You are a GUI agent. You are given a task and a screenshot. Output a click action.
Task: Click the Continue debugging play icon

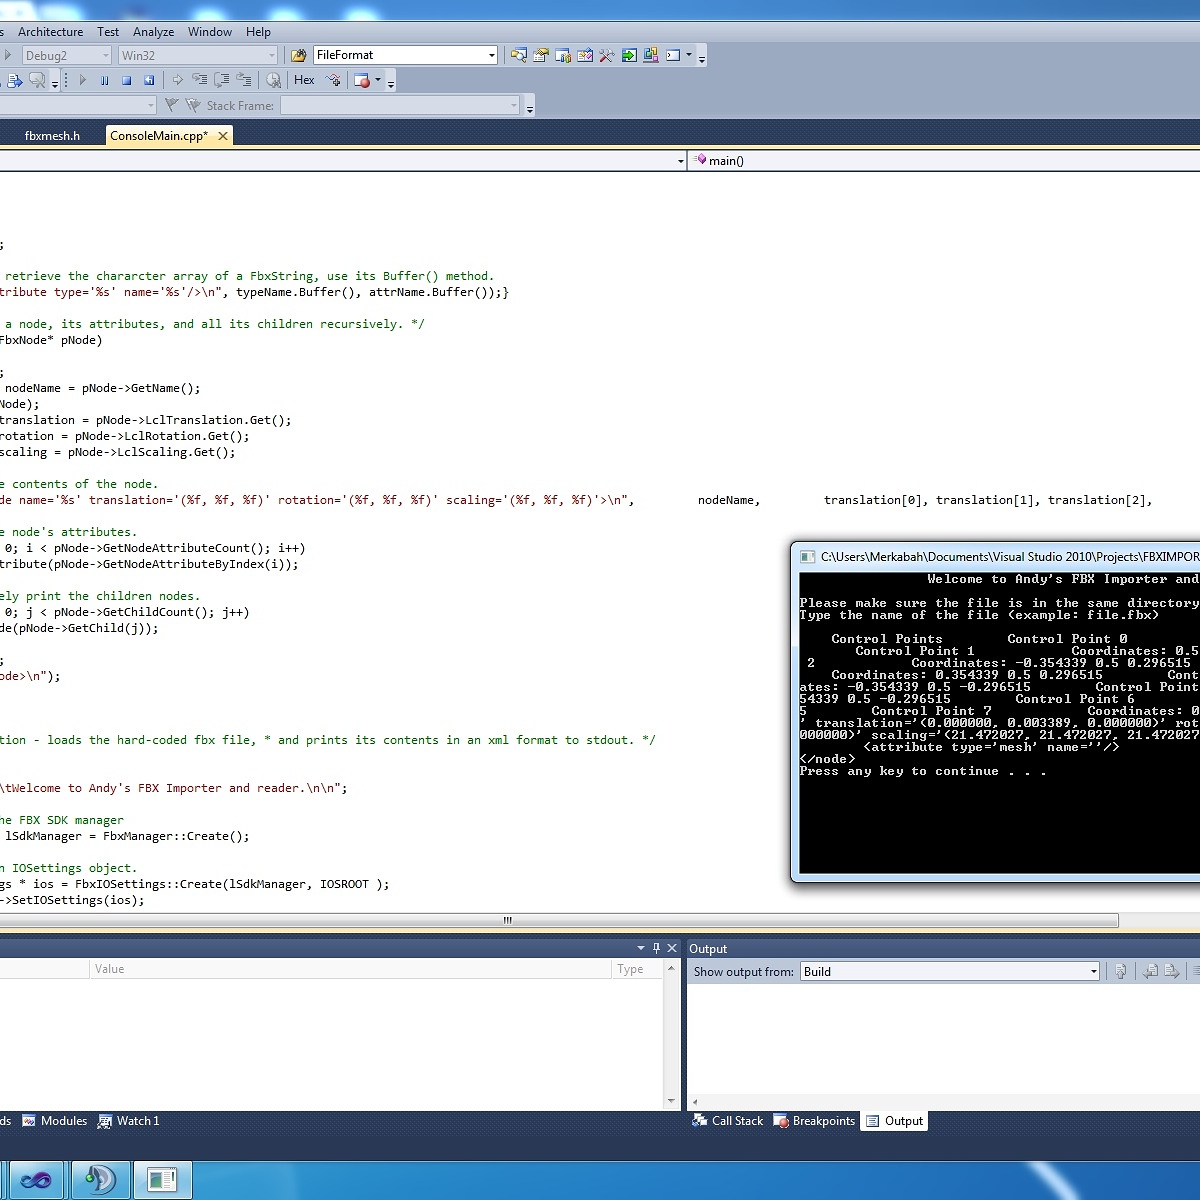[x=83, y=80]
